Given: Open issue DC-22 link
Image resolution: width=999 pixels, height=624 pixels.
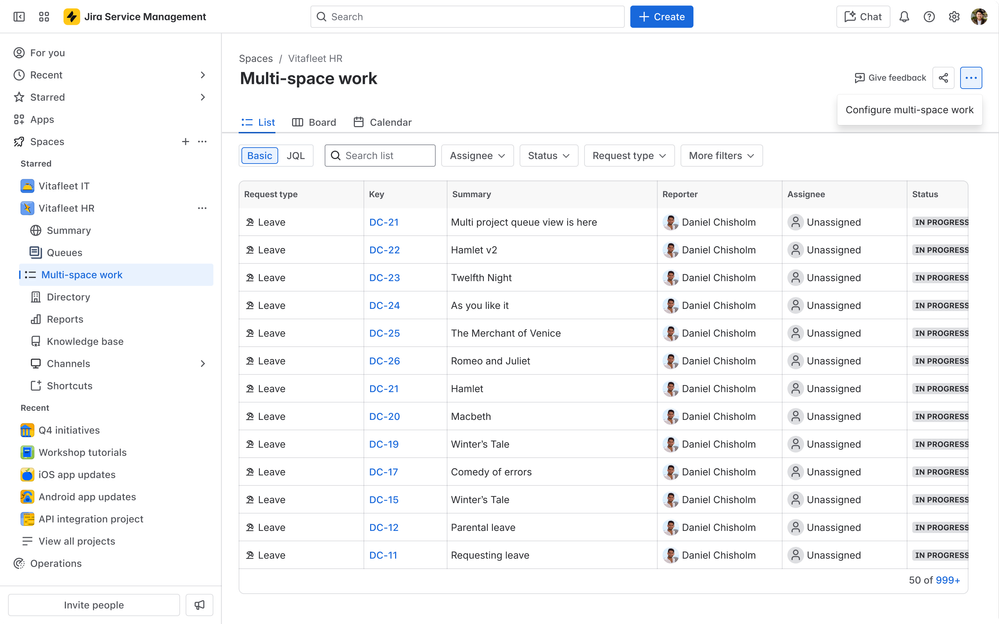Looking at the screenshot, I should coord(384,250).
